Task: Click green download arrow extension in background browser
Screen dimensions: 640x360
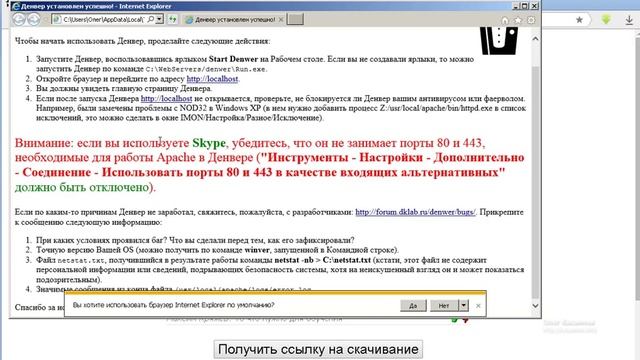Action: coord(606,19)
